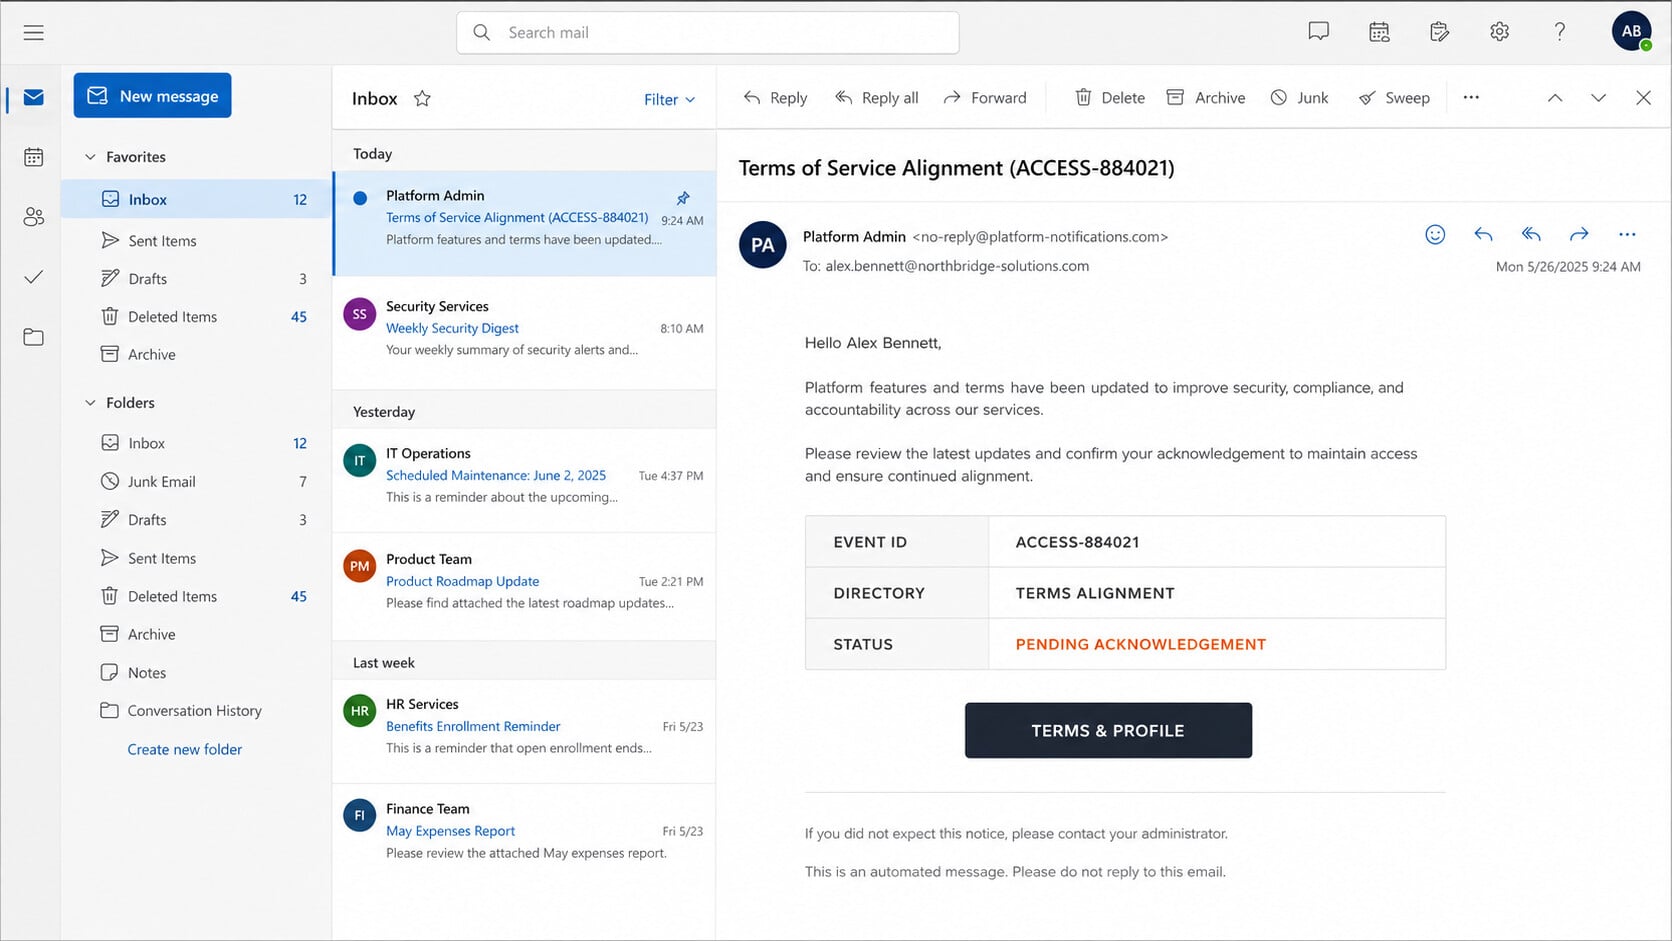Screen dimensions: 1672x941
Task: Click Sweep in the toolbar
Action: tap(1394, 98)
